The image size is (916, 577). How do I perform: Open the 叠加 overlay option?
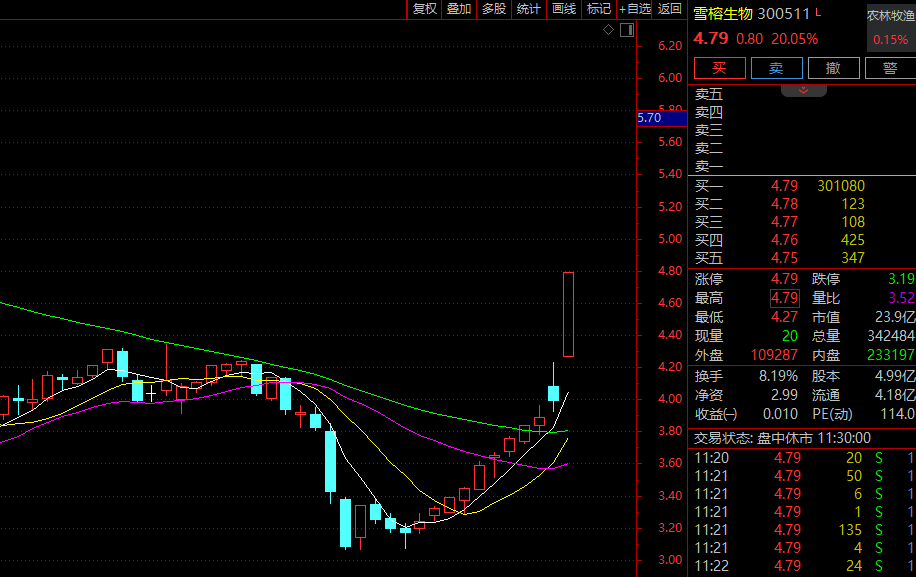click(459, 9)
